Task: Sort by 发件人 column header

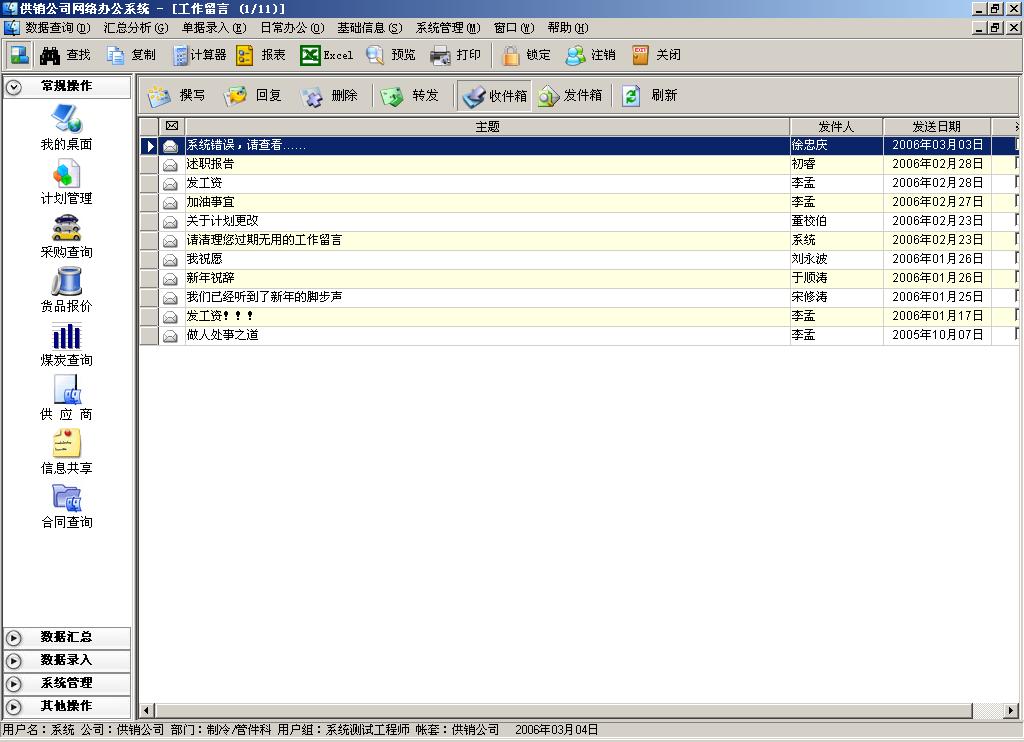Action: [836, 127]
